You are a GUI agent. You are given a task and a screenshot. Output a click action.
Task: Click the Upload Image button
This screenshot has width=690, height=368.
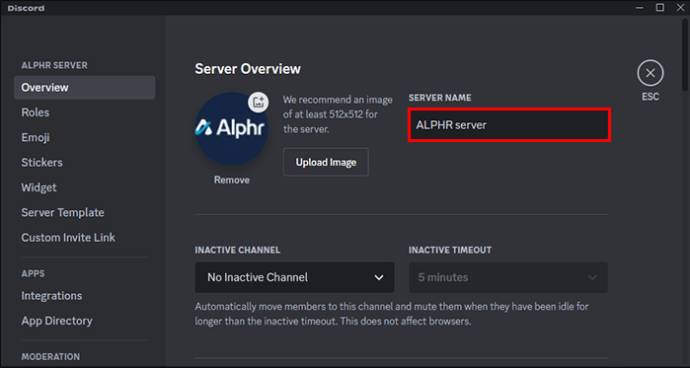coord(326,162)
